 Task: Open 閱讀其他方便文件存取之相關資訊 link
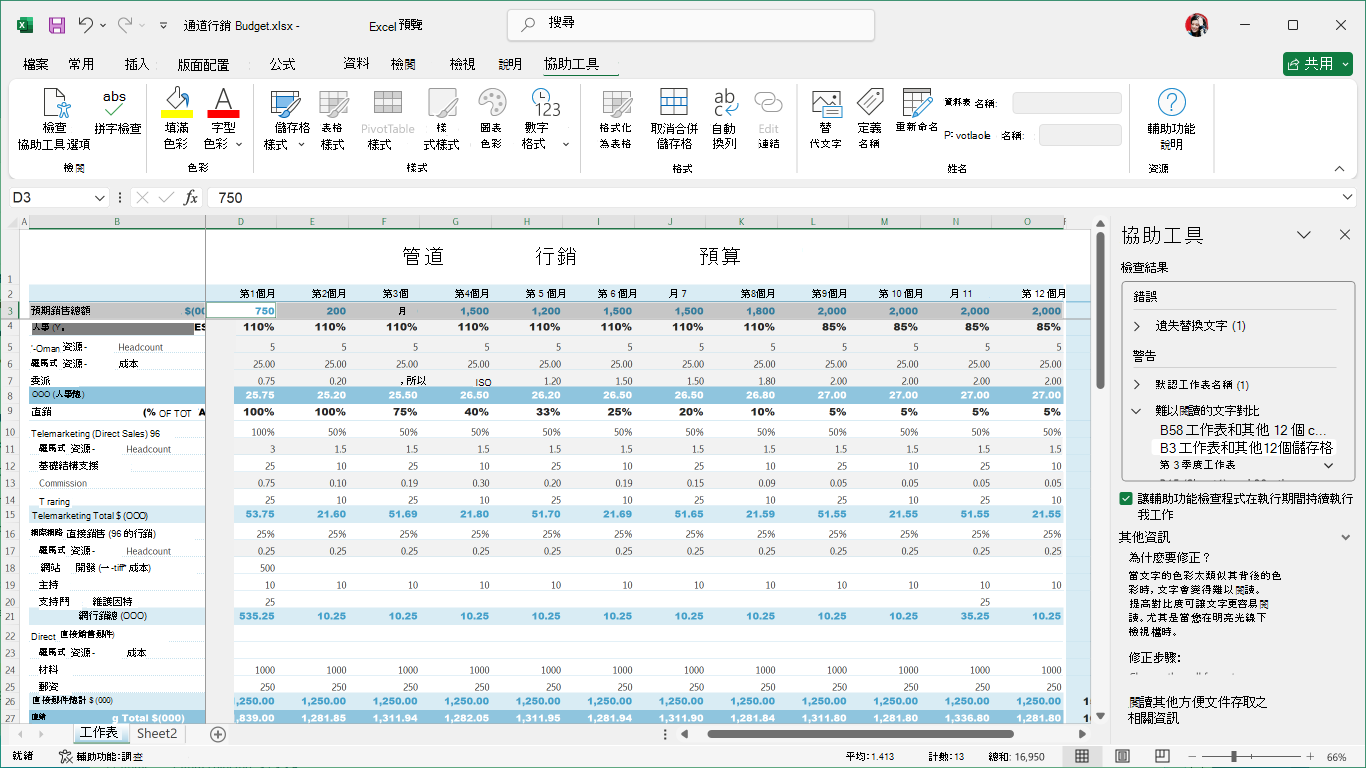1198,710
